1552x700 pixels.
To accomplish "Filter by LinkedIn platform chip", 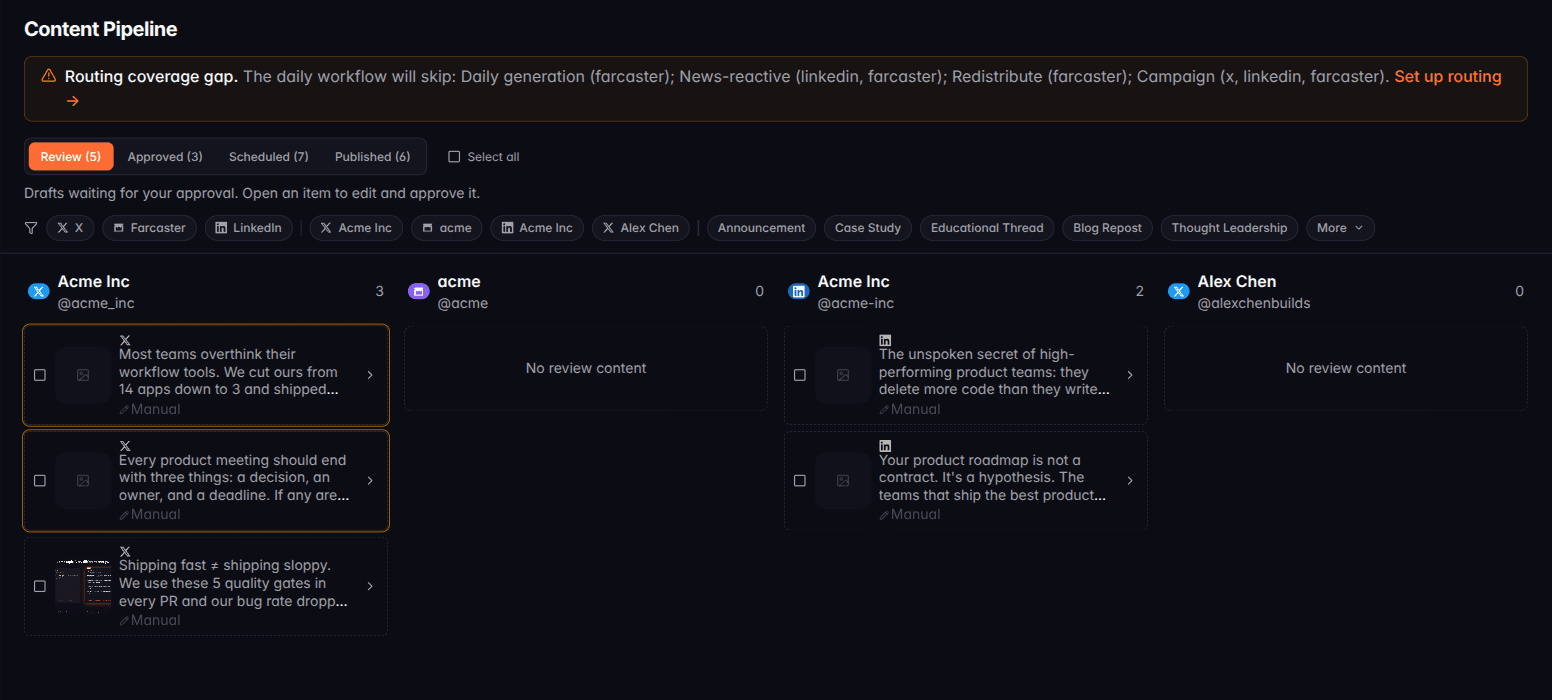I will (x=249, y=228).
